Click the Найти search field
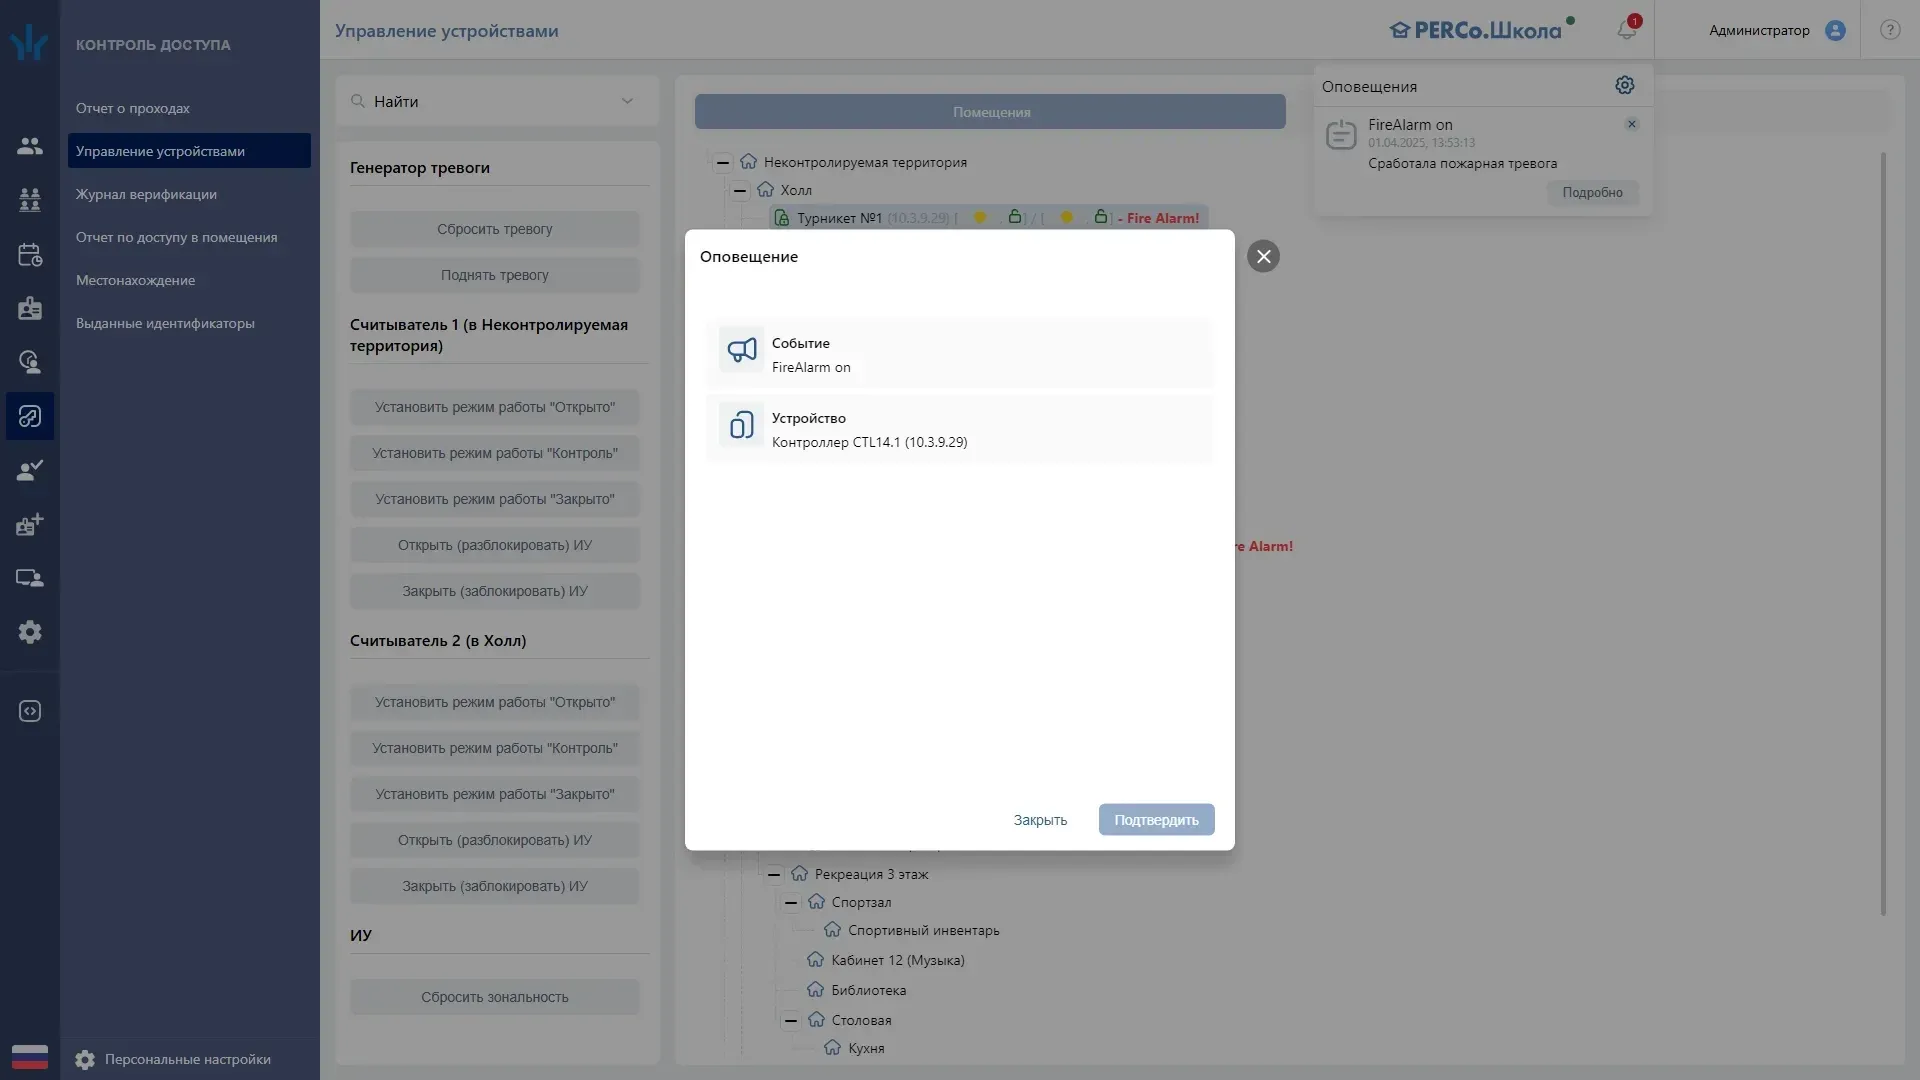Viewport: 1920px width, 1080px height. point(497,101)
